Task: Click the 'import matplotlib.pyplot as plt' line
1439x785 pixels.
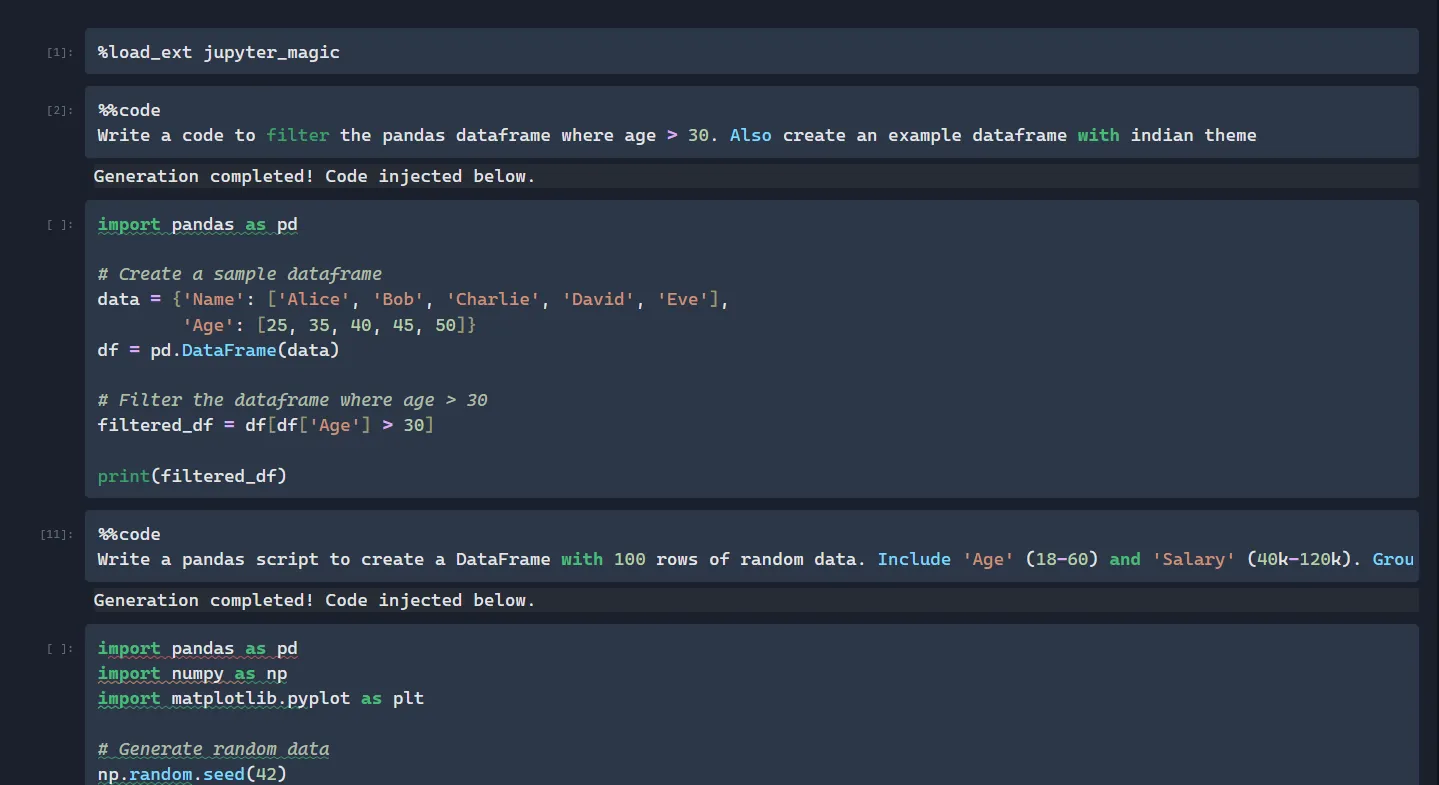Action: click(x=261, y=698)
